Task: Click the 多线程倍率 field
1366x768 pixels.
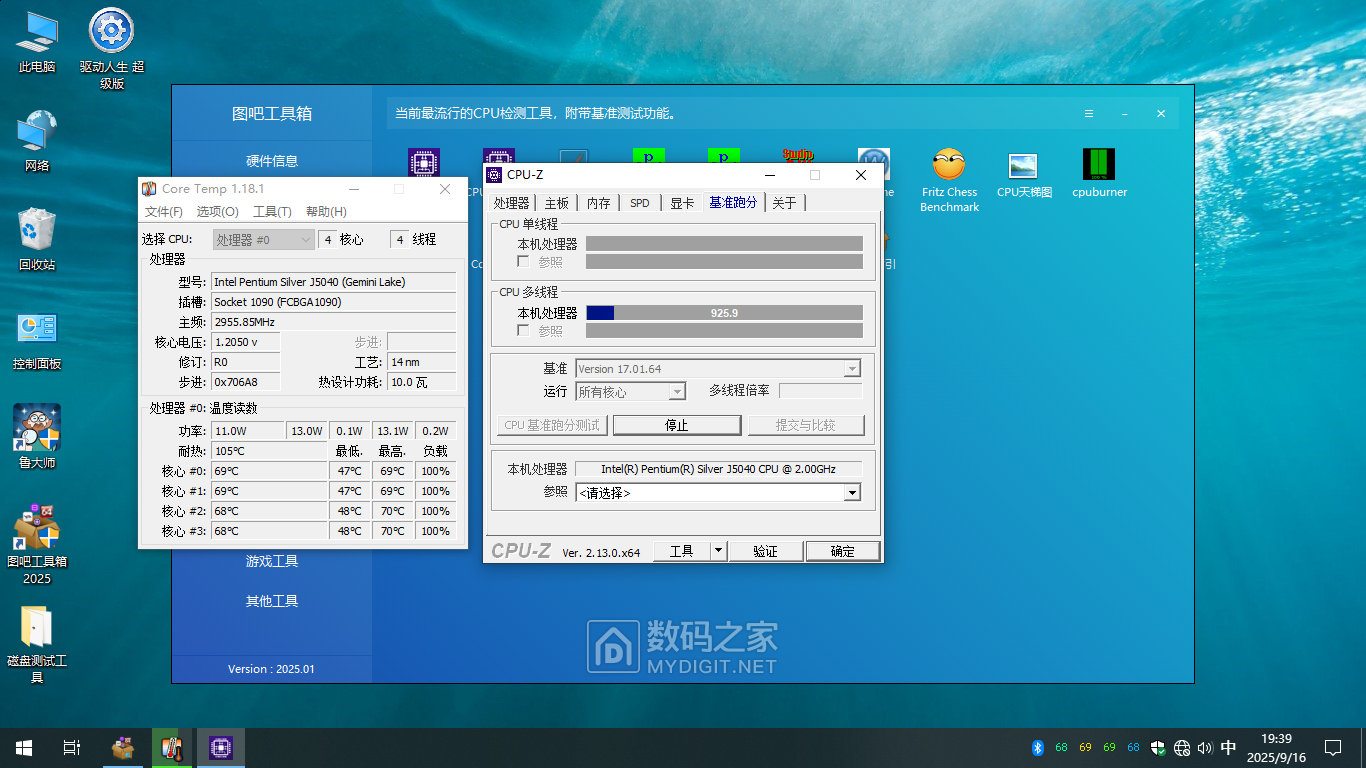Action: [820, 390]
